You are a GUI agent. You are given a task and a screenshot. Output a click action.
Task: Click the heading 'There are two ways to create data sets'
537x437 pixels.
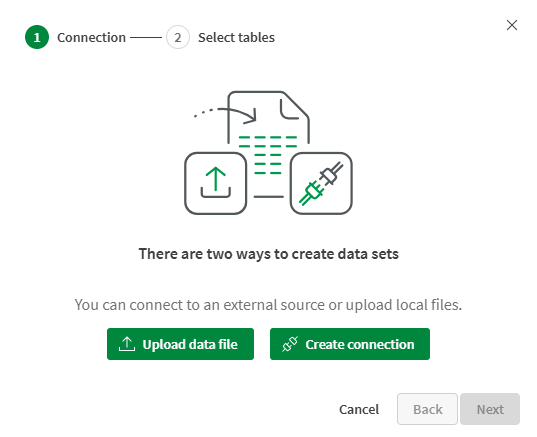[x=268, y=254]
